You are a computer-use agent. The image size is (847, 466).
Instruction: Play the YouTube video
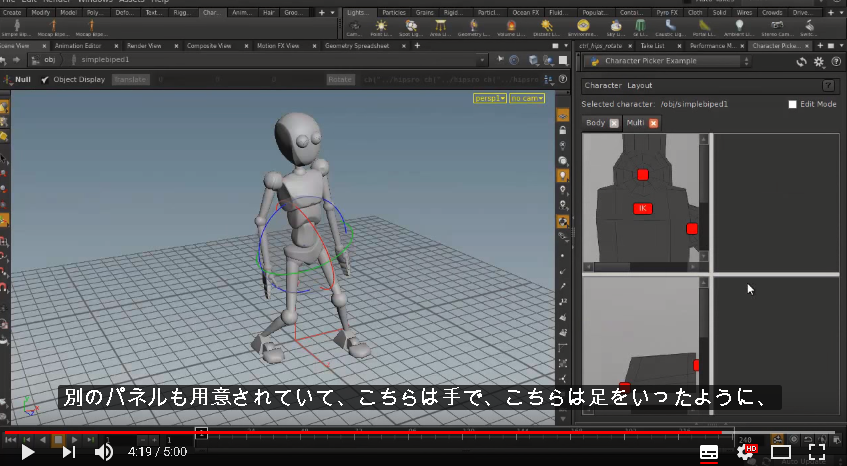click(27, 452)
